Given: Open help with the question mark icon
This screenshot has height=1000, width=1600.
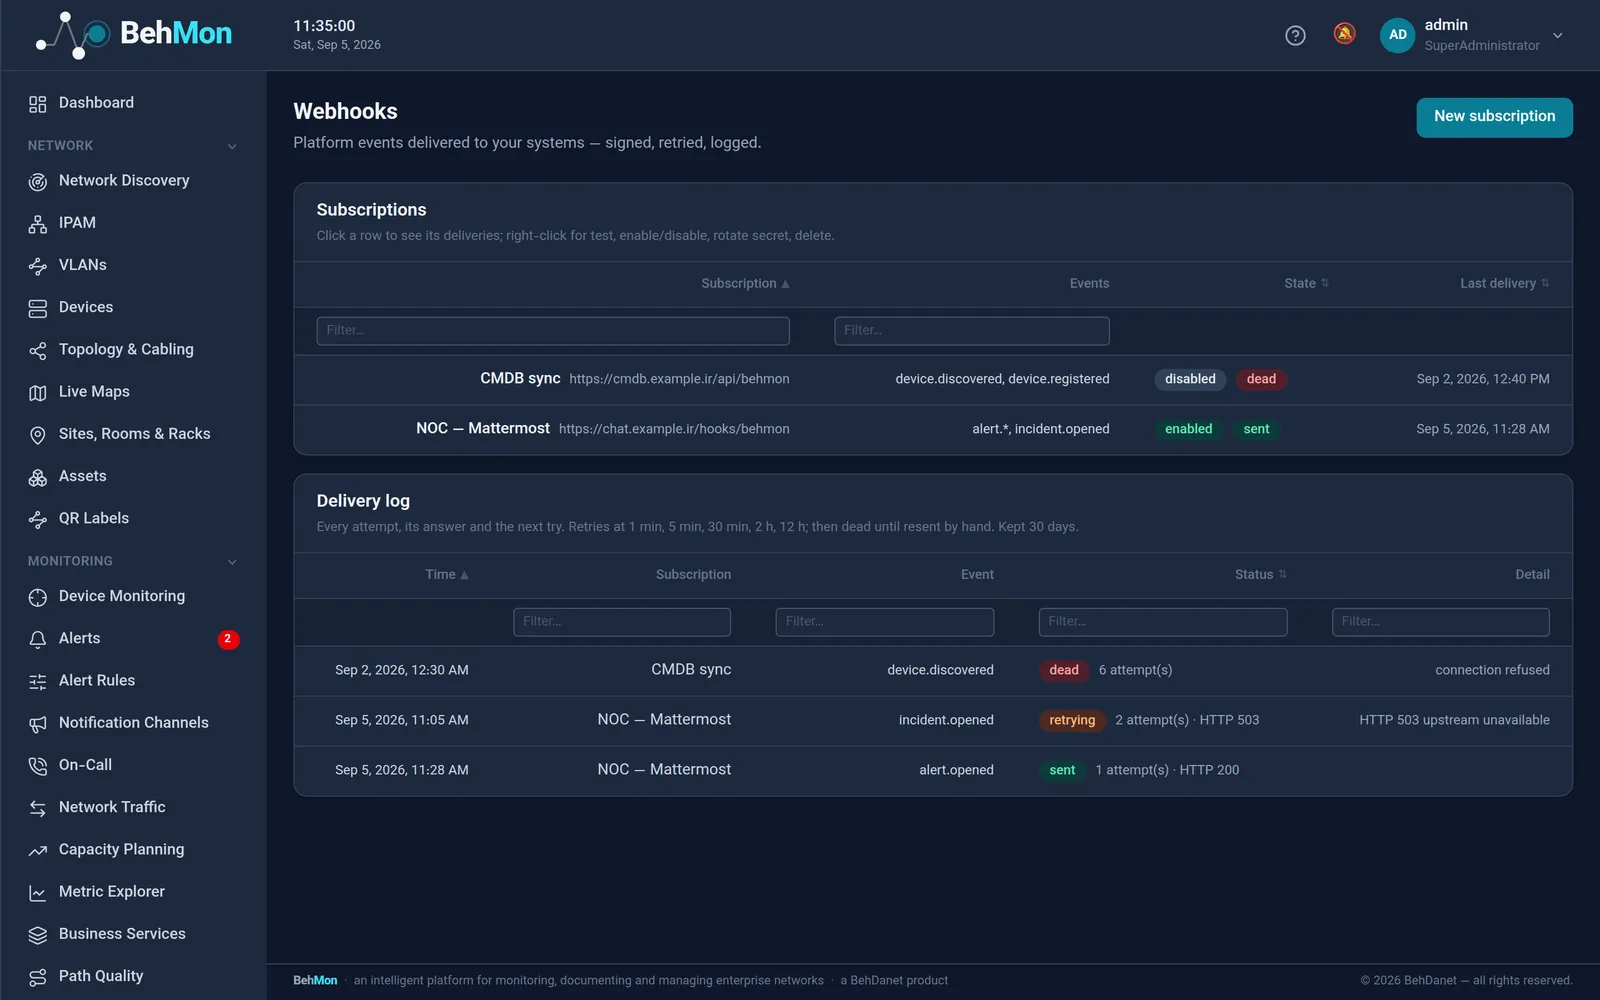Looking at the screenshot, I should pyautogui.click(x=1295, y=36).
